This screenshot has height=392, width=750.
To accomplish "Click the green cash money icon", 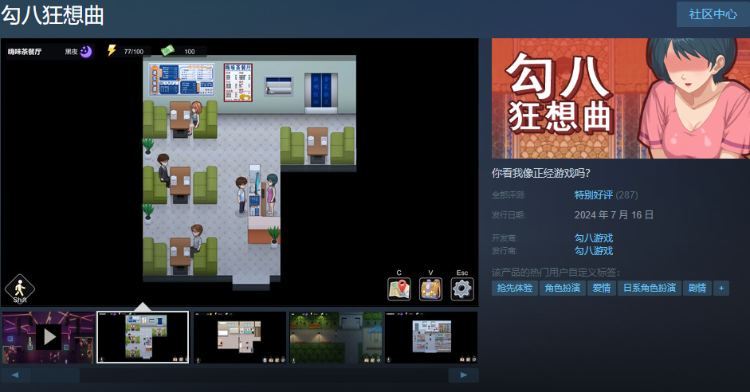I will click(168, 50).
